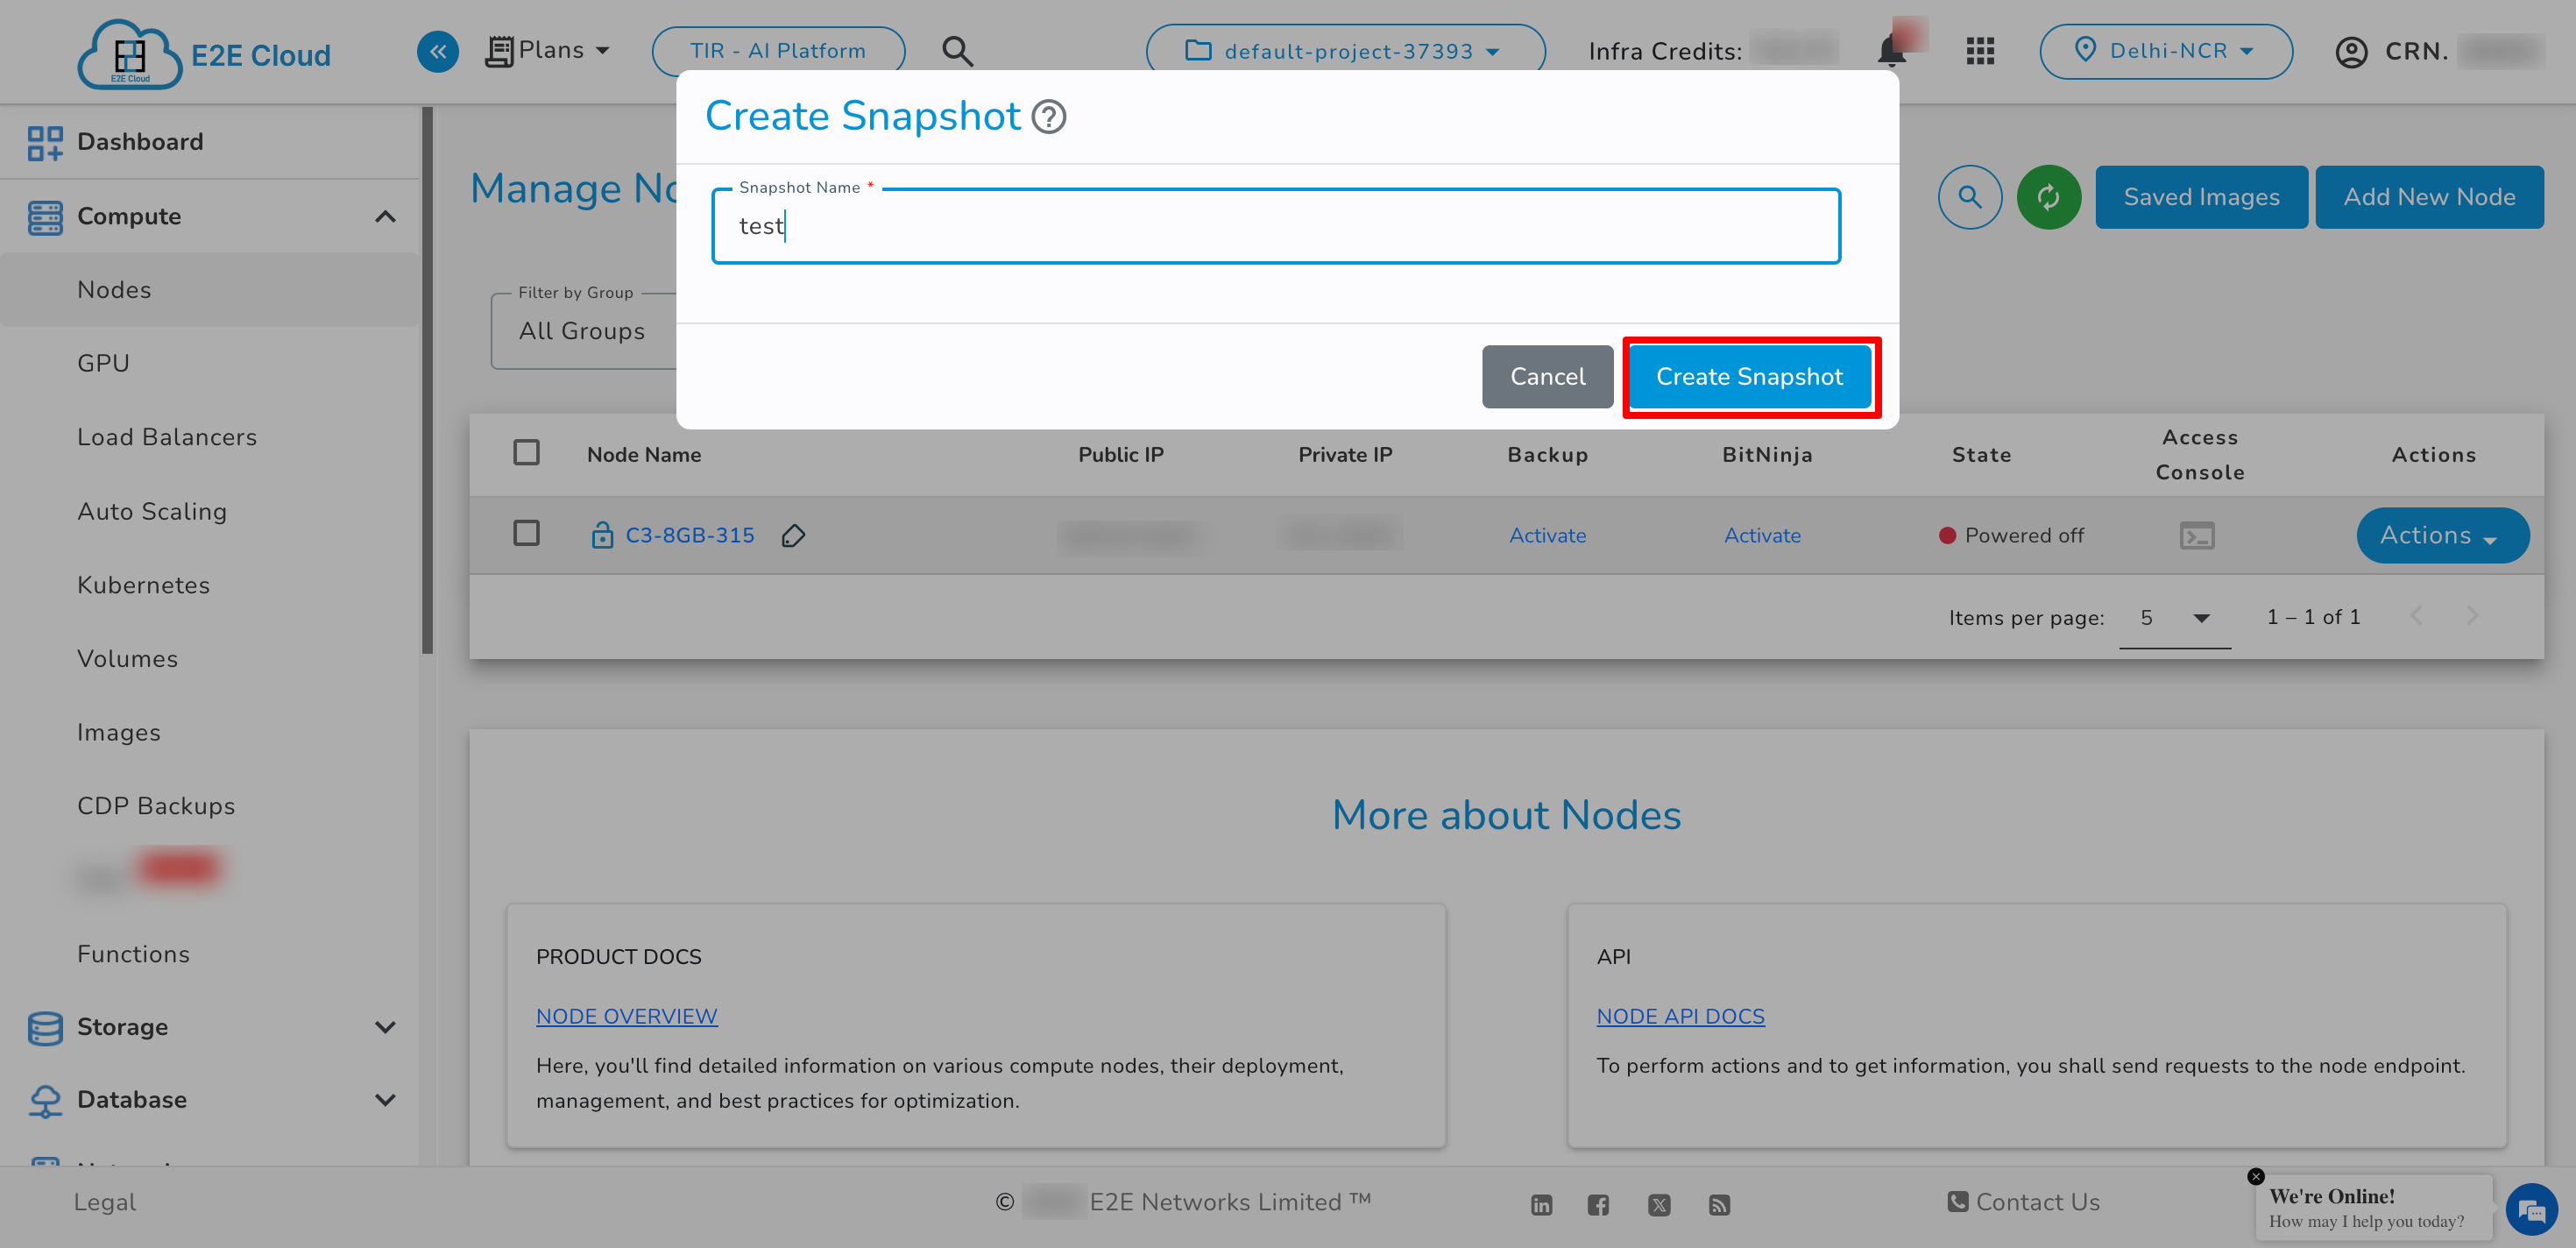Screen dimensions: 2576x1248
Task: Check the checkbox for node C3-8GB-315
Action: (527, 534)
